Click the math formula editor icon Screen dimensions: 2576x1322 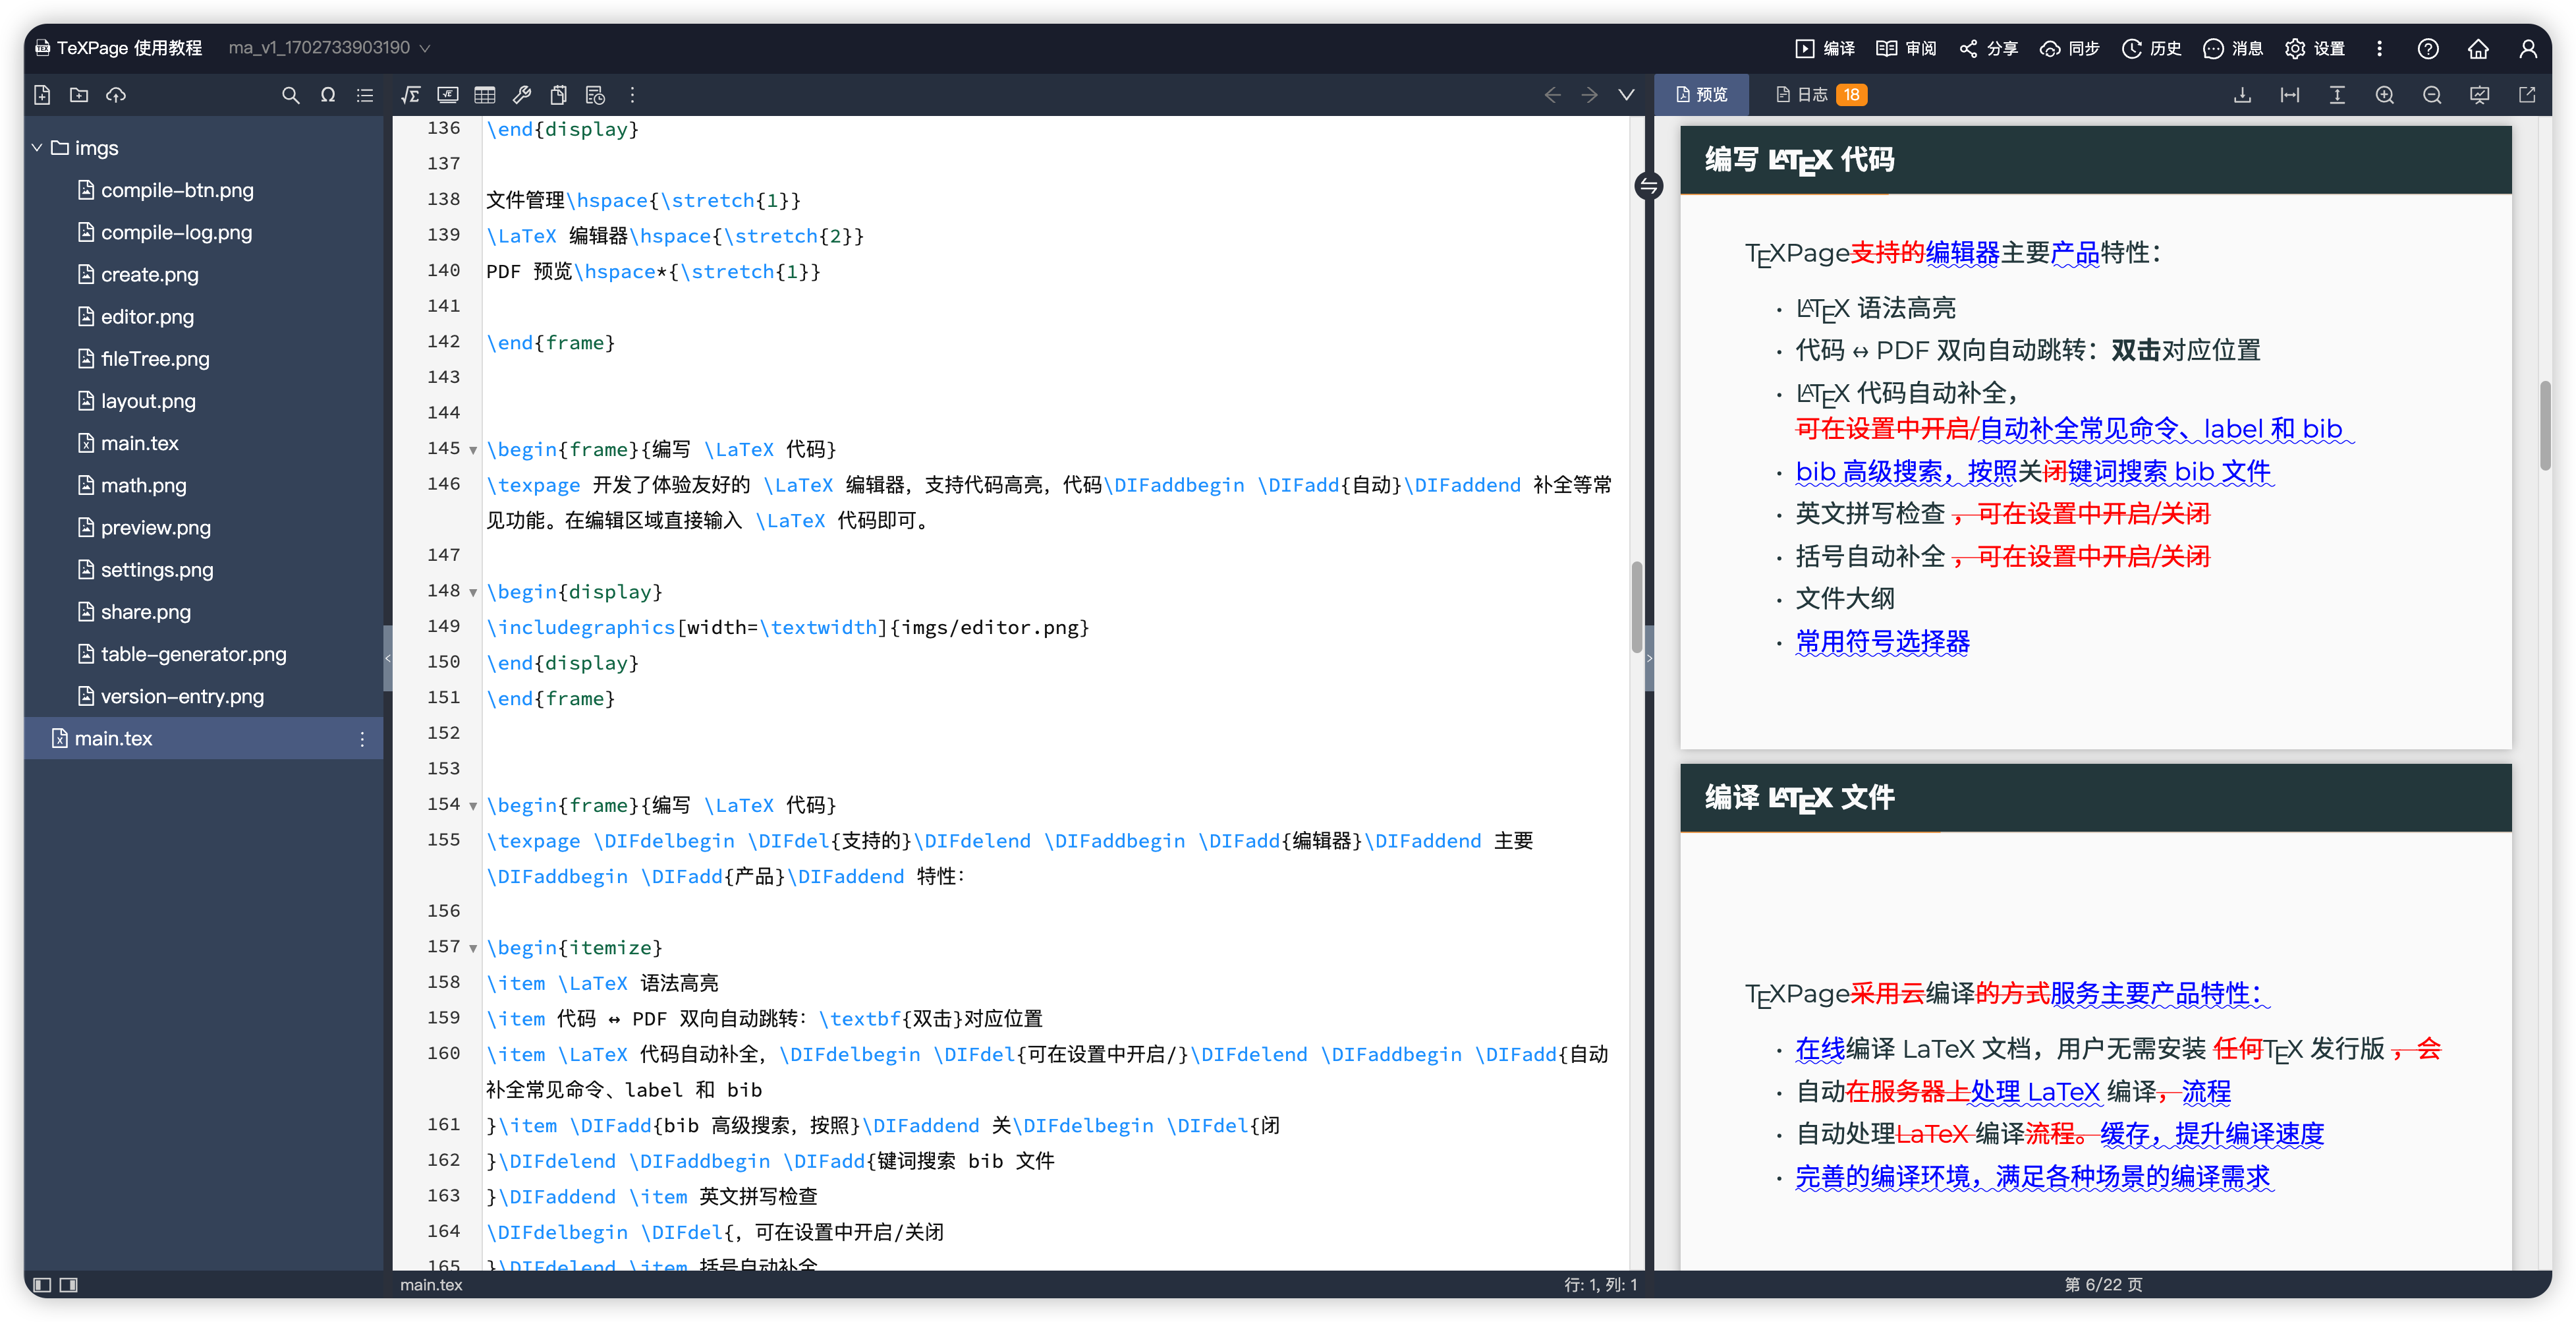pyautogui.click(x=410, y=95)
